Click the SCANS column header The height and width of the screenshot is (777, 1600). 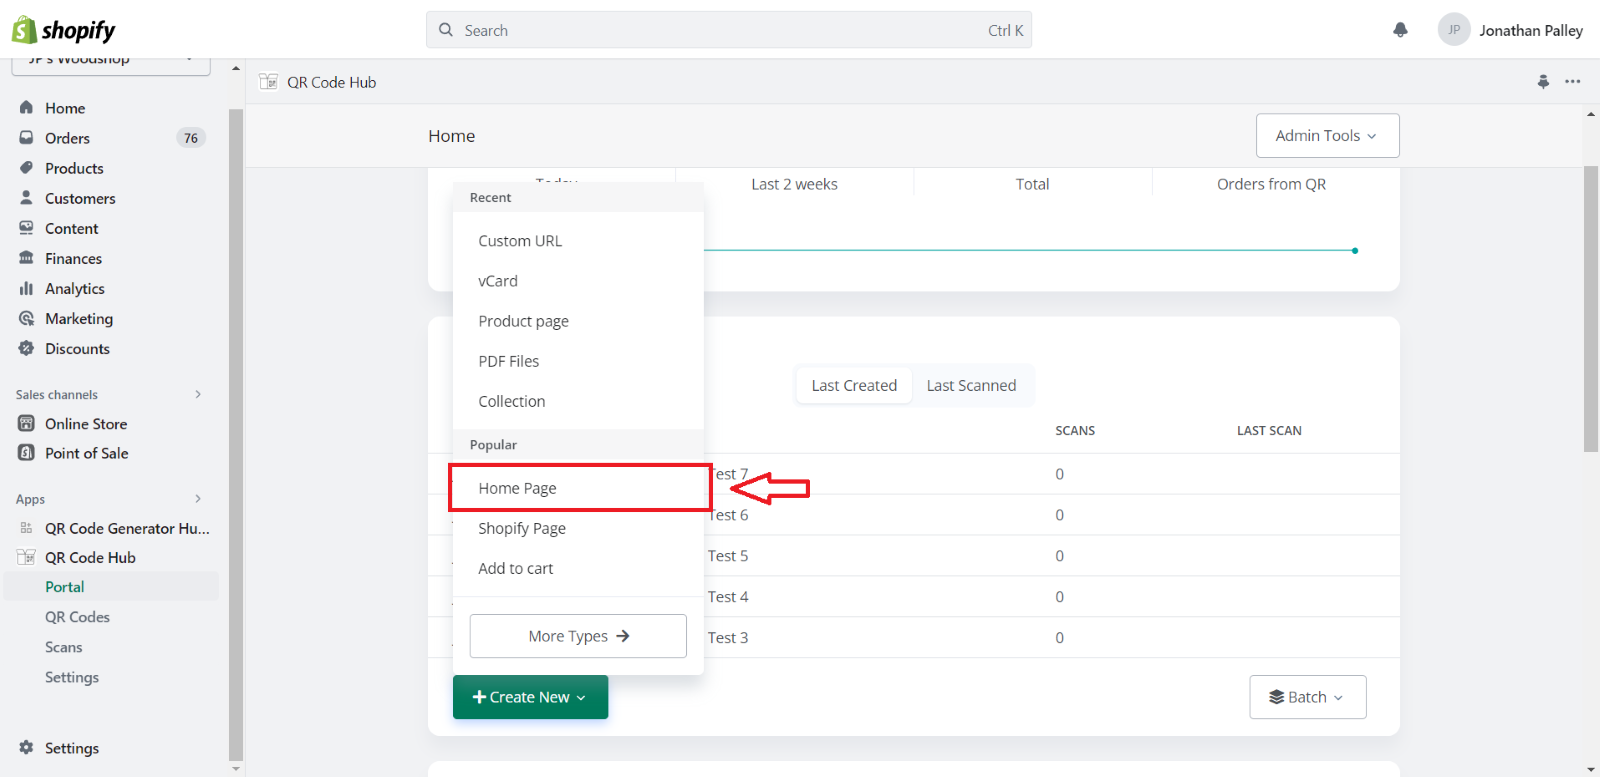point(1075,431)
